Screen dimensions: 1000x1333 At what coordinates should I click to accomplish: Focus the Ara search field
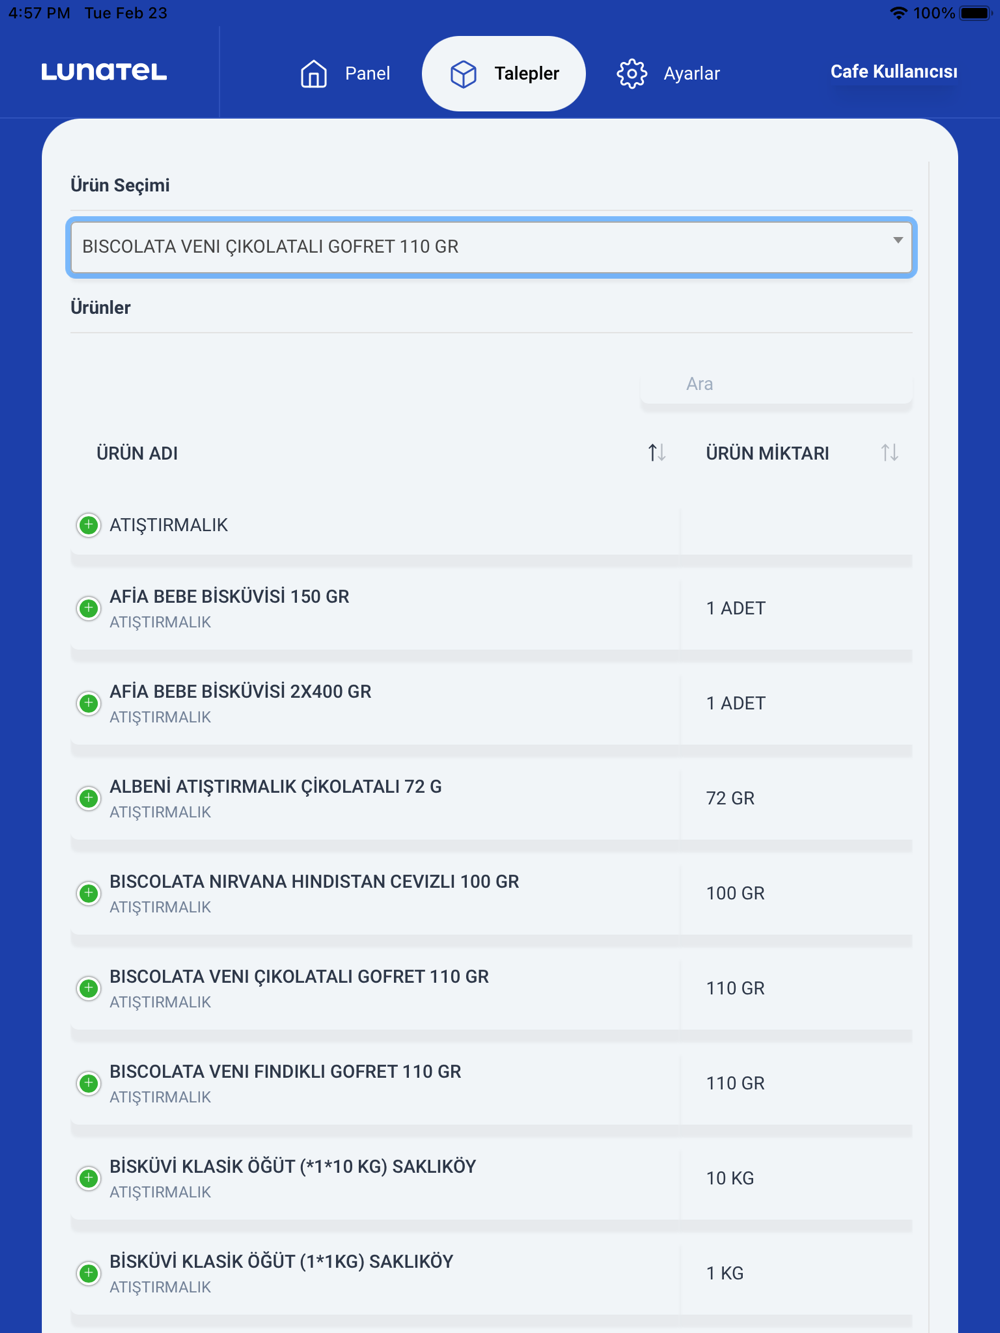click(776, 384)
